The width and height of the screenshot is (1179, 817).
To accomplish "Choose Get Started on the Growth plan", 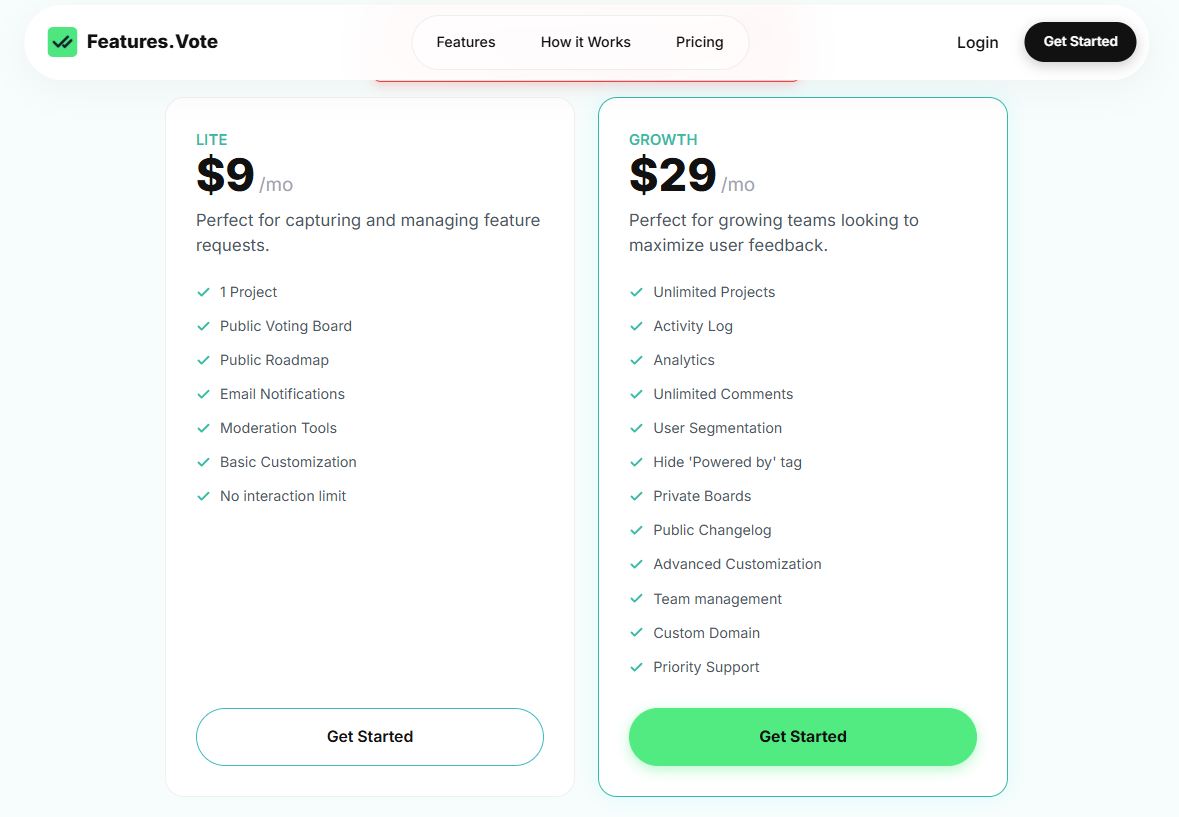I will [x=802, y=736].
